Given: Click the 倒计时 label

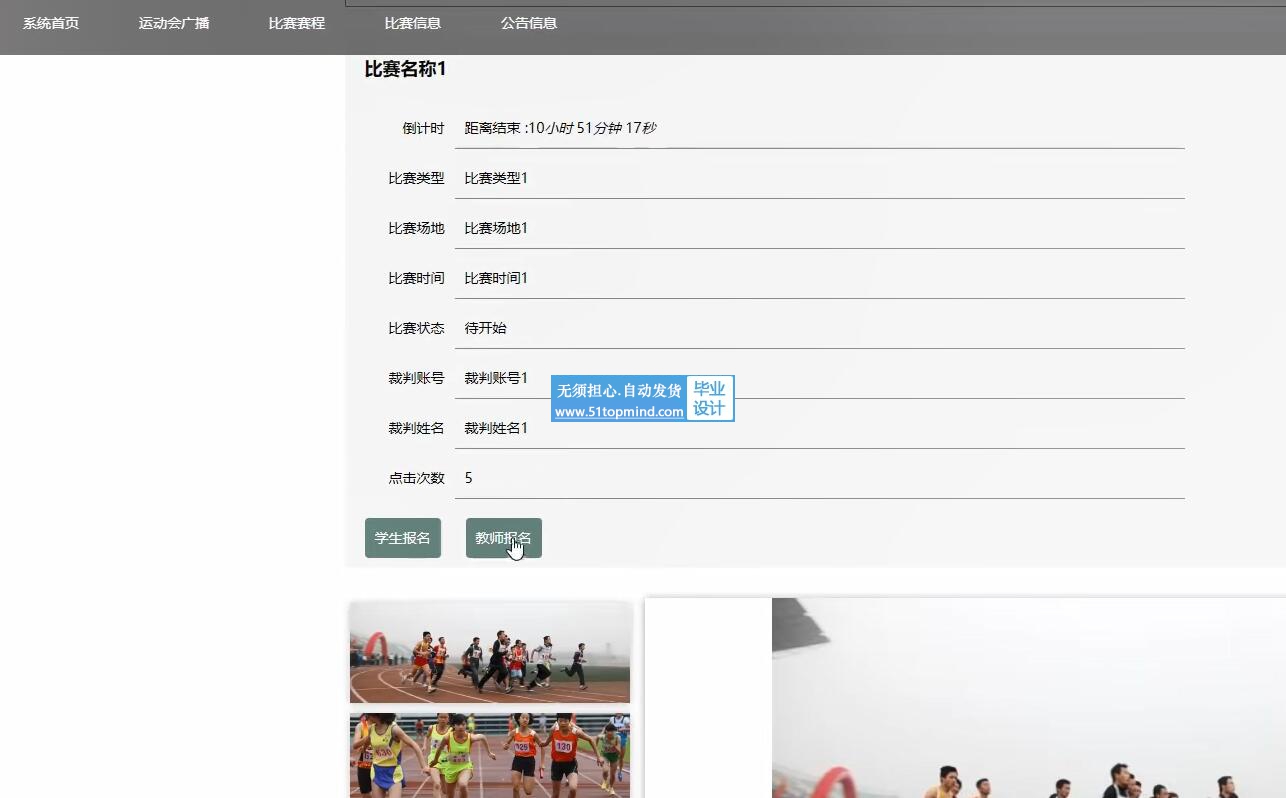Looking at the screenshot, I should pos(423,128).
